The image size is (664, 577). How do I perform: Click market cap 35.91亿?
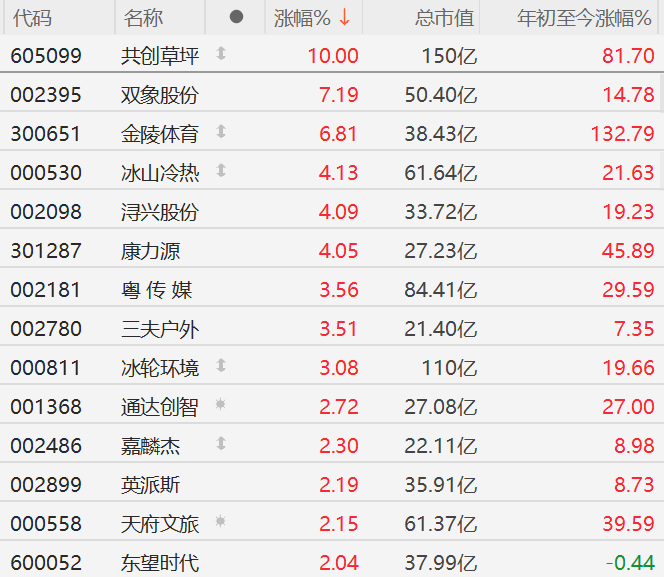(441, 485)
